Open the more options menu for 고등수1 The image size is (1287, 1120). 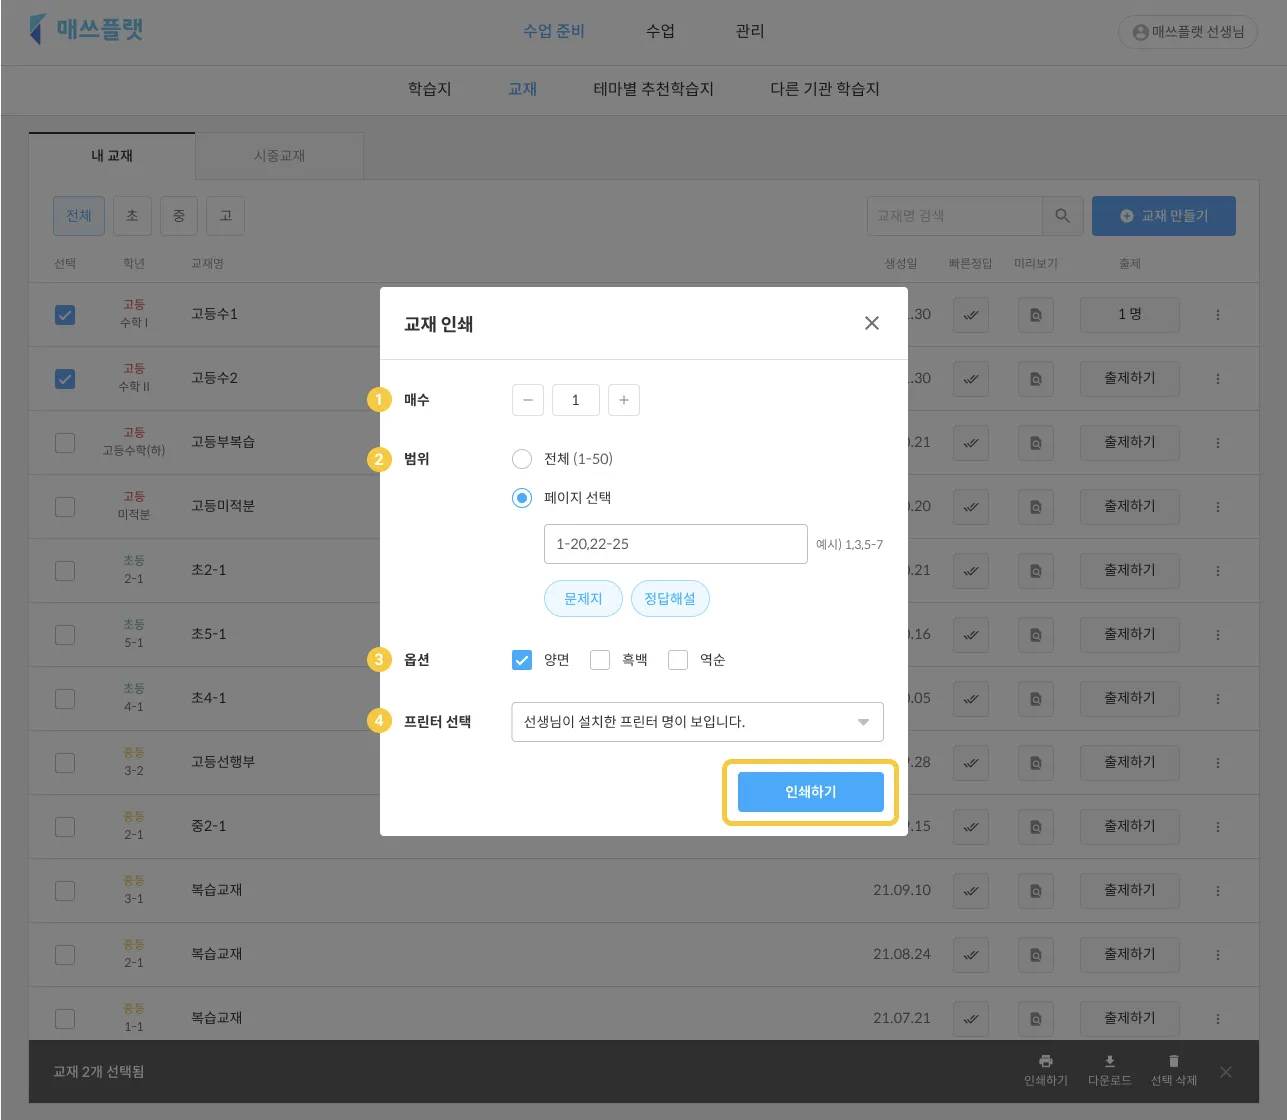tap(1218, 315)
